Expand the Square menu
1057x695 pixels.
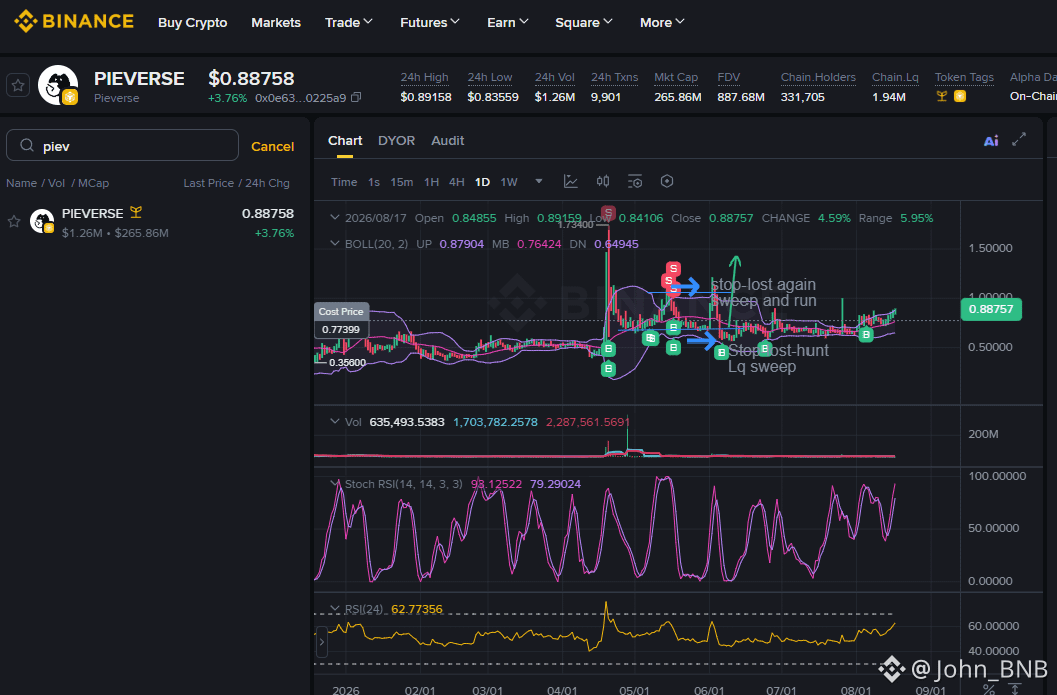pyautogui.click(x=584, y=22)
